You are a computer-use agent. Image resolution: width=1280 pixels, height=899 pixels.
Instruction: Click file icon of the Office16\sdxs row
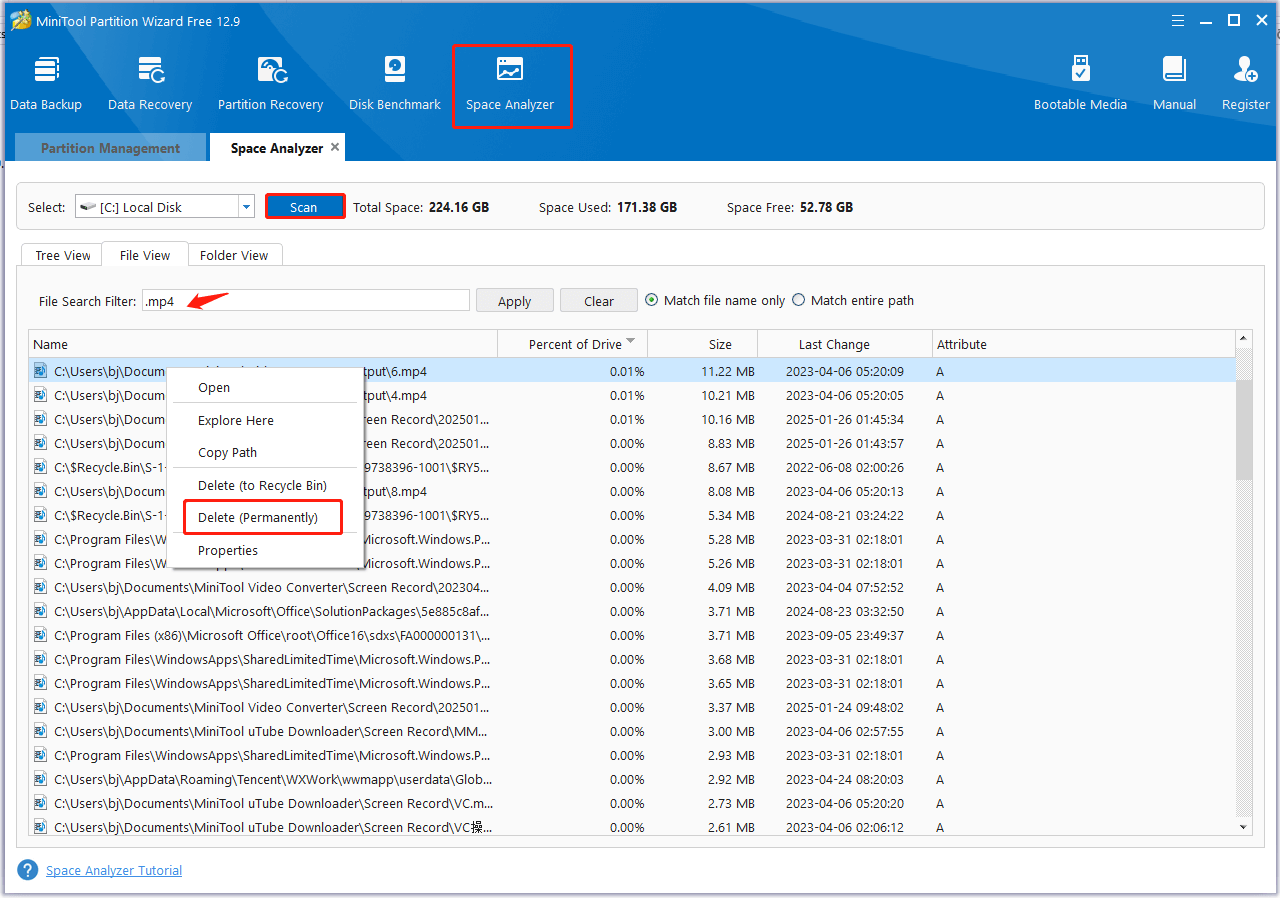(40, 635)
